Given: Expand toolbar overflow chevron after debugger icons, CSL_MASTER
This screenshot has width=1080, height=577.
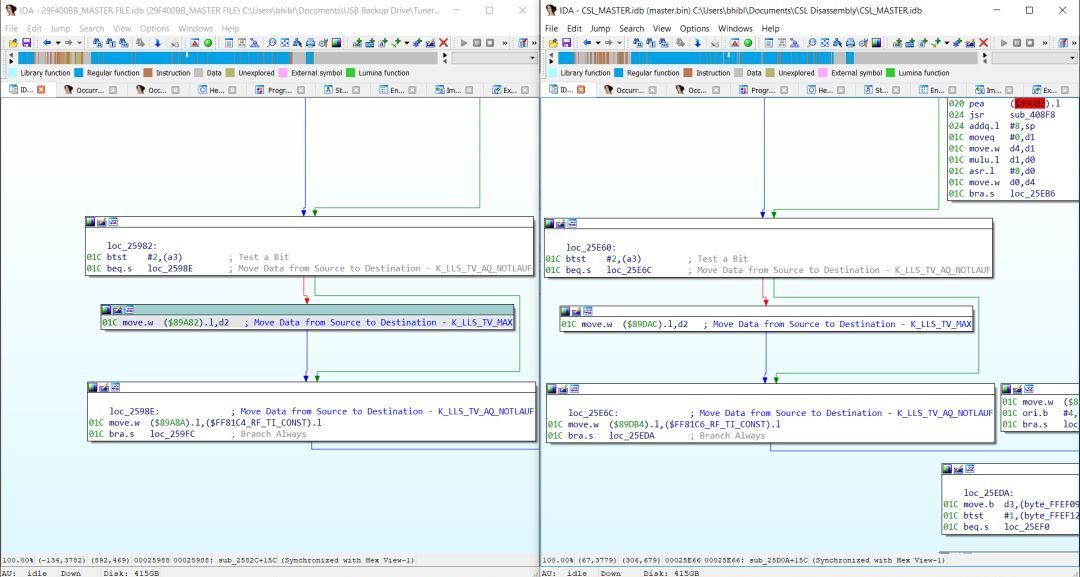Looking at the screenshot, I should (x=1045, y=43).
